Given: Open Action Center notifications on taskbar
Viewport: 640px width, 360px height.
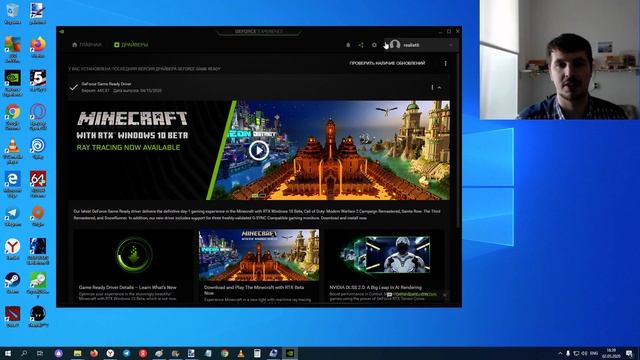Looking at the screenshot, I should [x=630, y=353].
